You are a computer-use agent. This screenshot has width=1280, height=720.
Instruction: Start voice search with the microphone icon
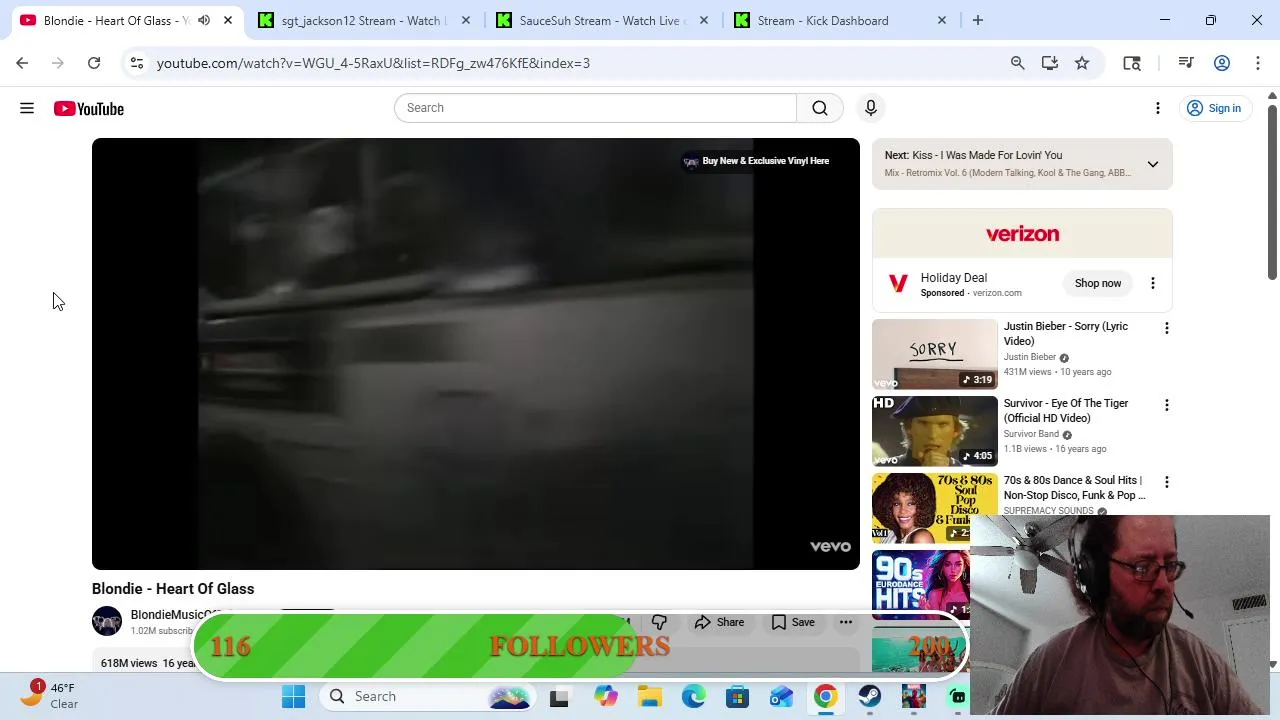[871, 108]
